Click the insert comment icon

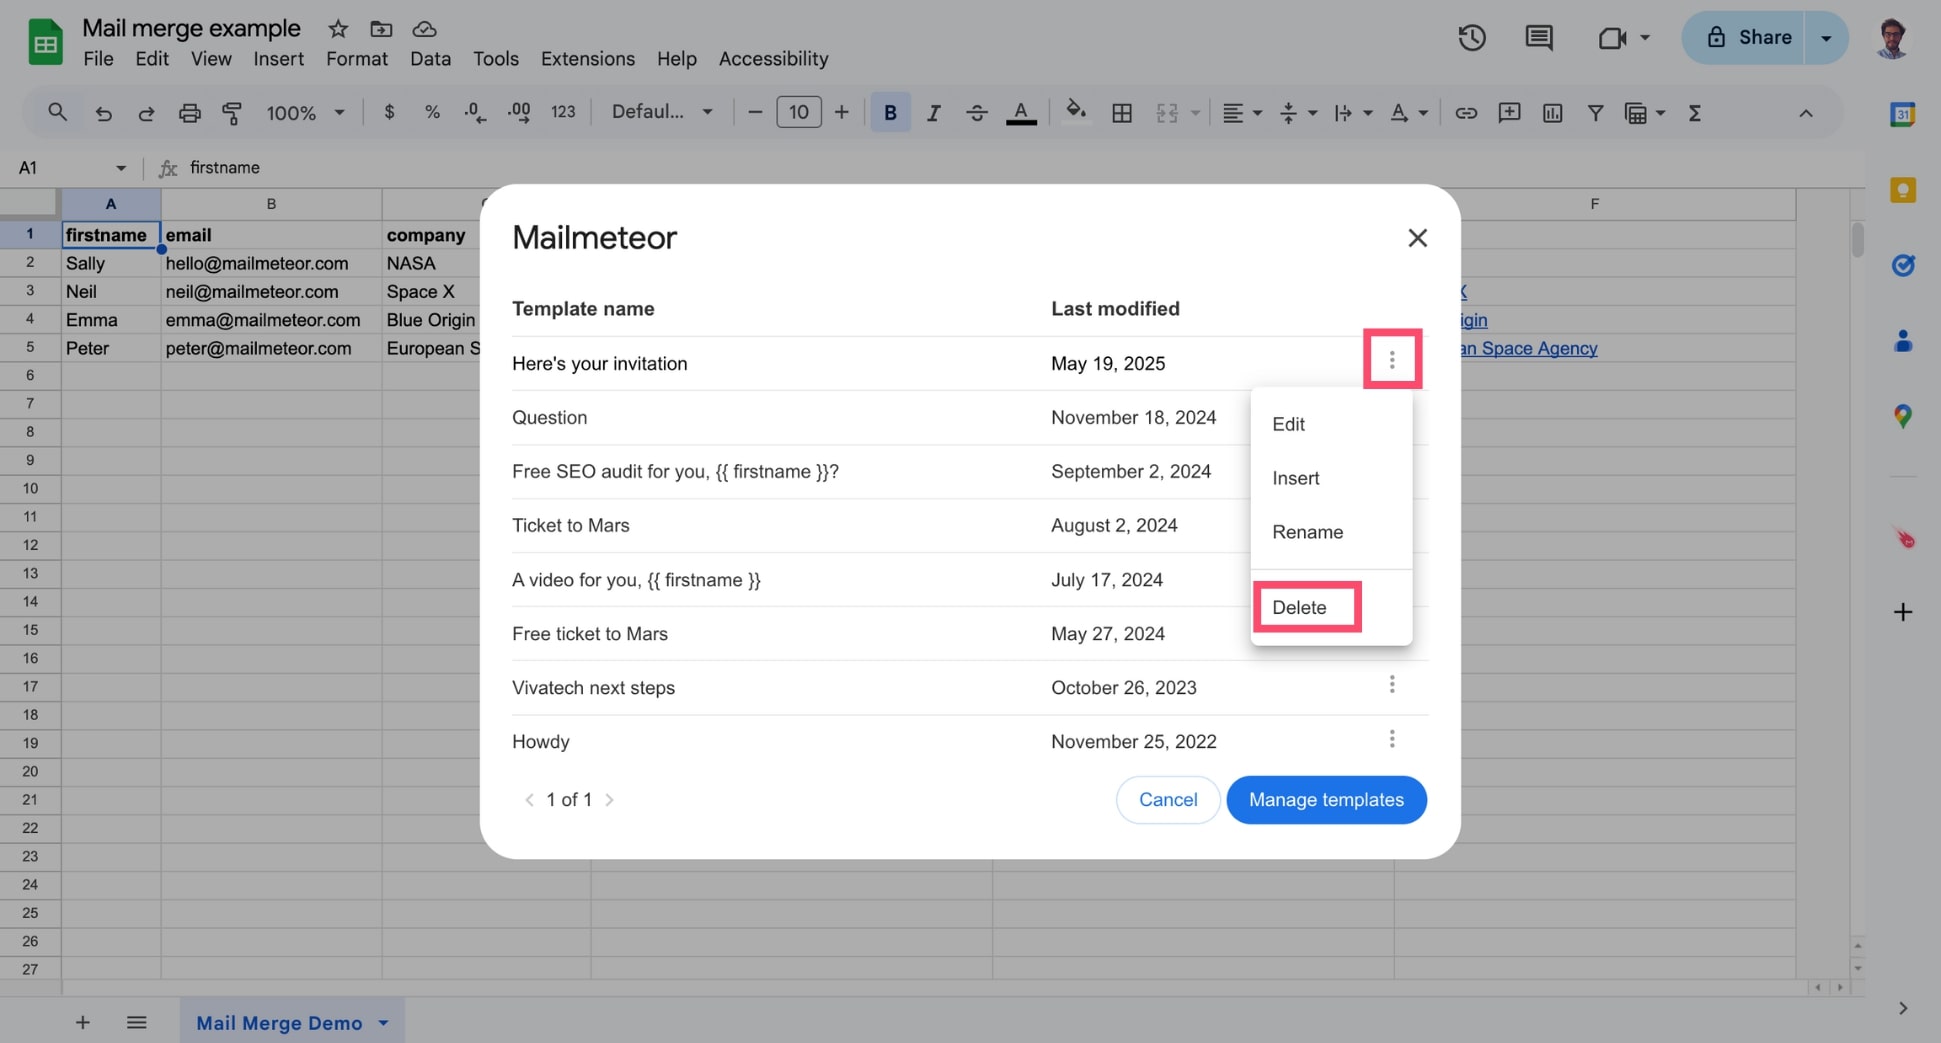tap(1509, 112)
